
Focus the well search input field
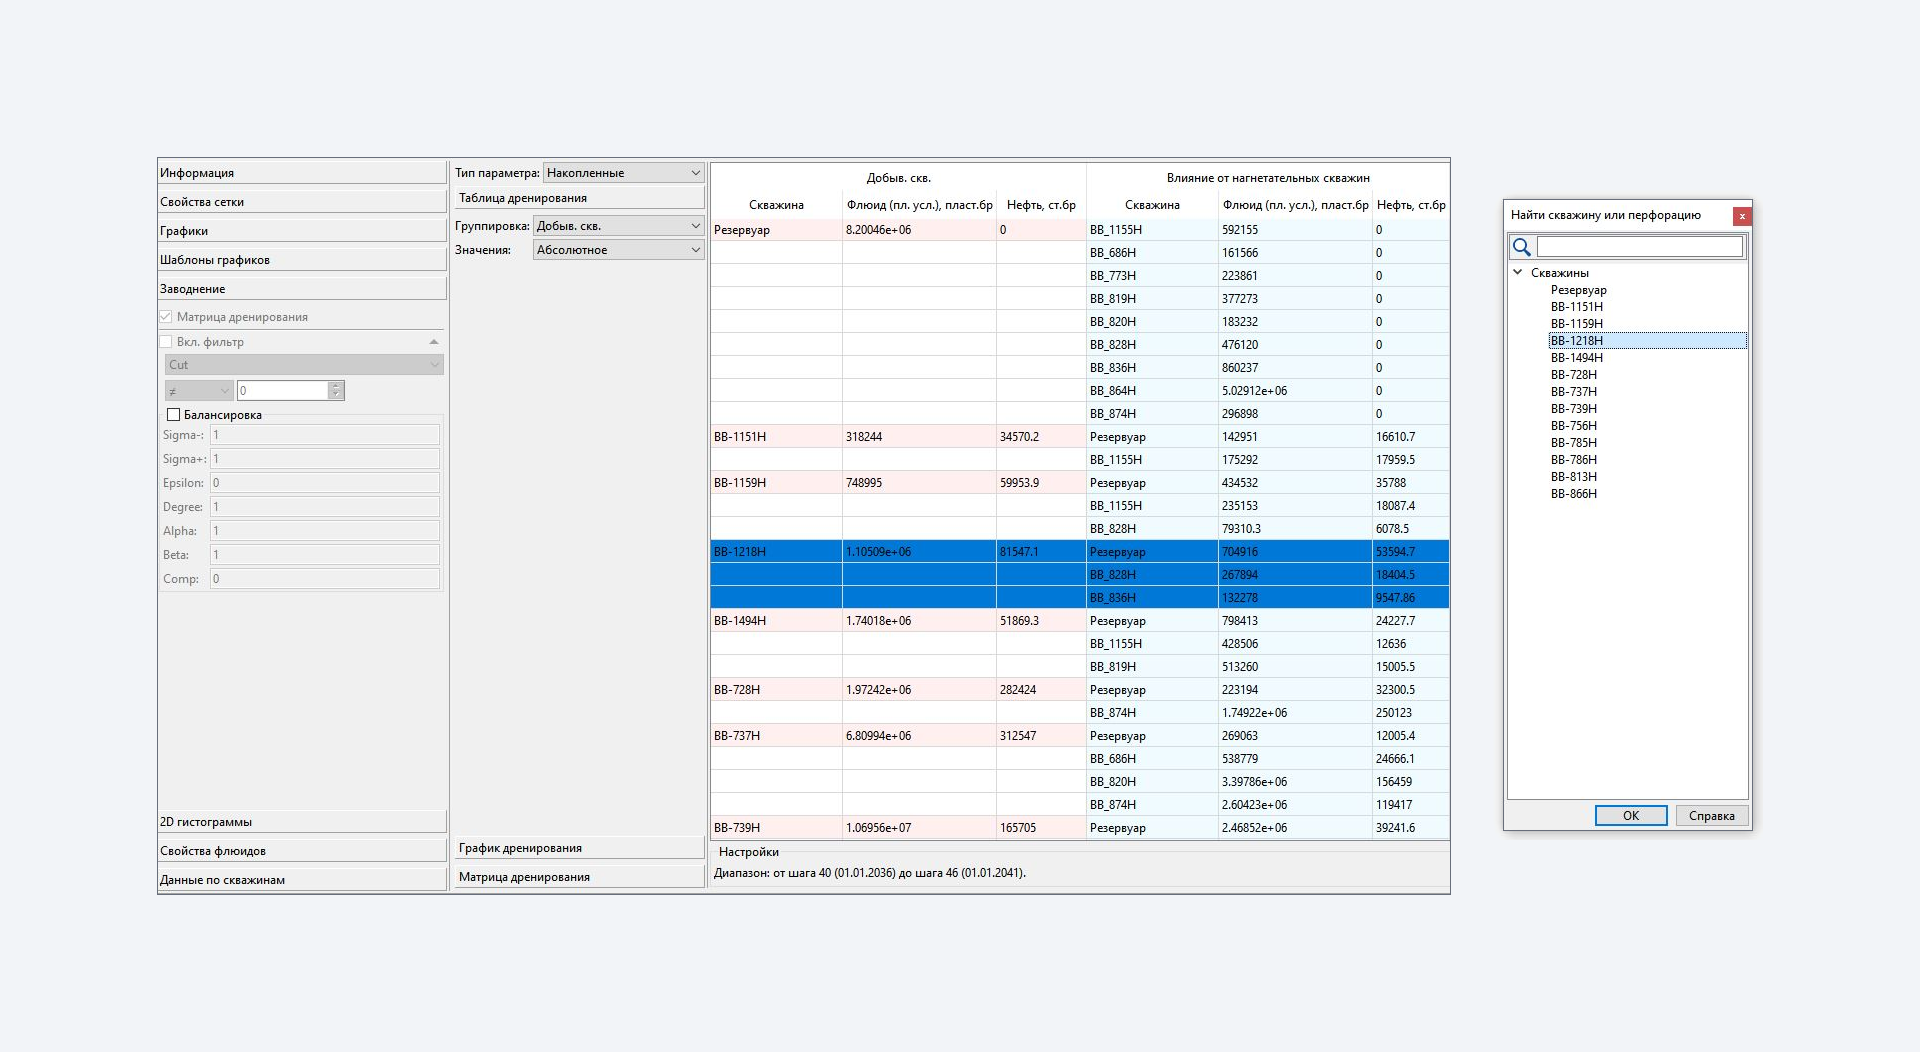(x=1640, y=247)
